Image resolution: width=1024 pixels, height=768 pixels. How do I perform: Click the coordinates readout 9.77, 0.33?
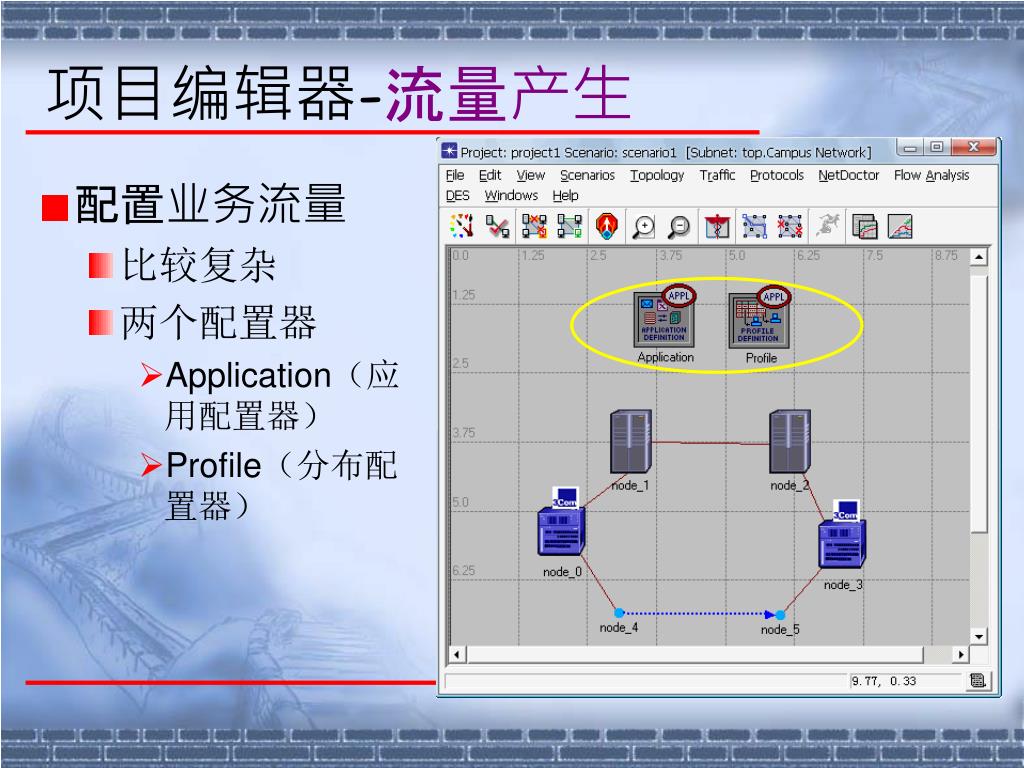click(x=884, y=681)
